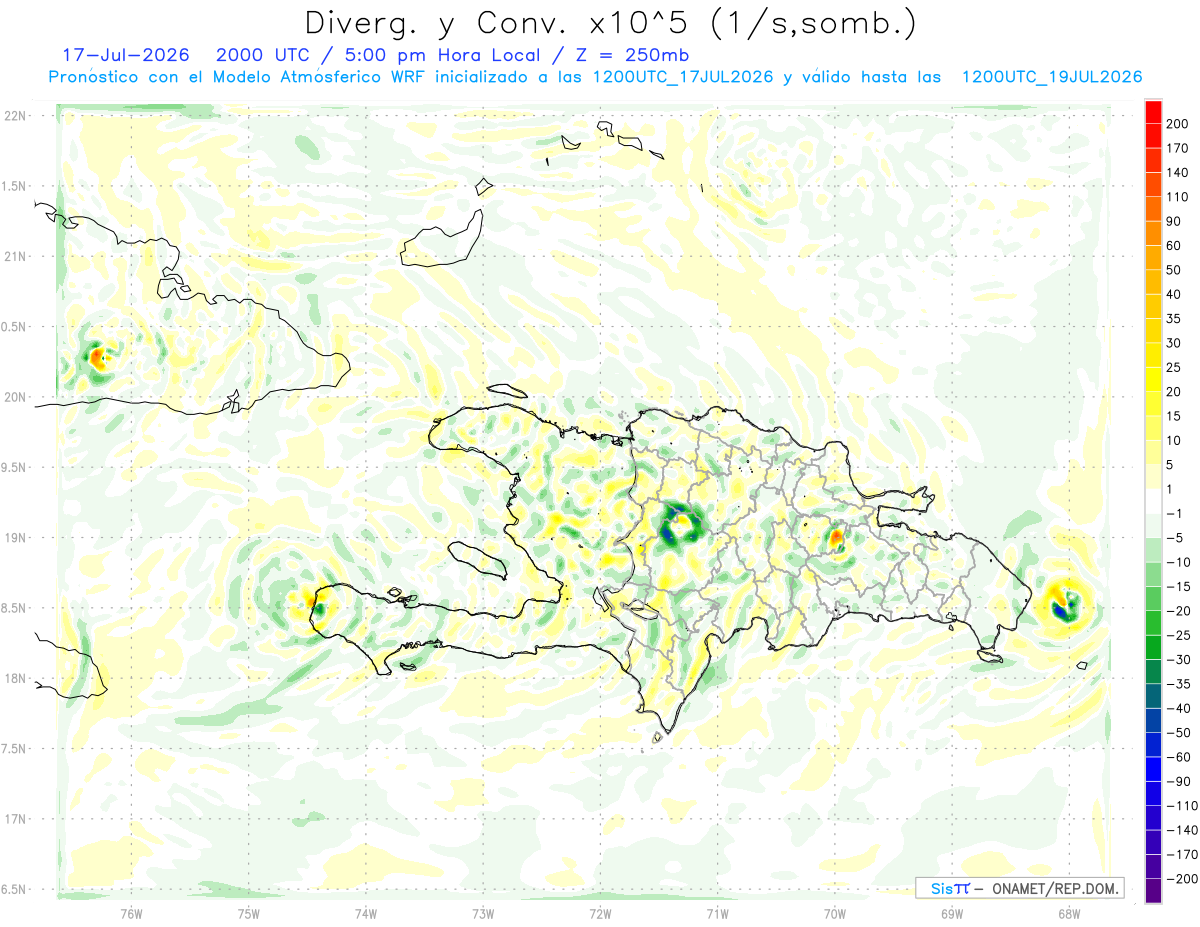Click the positive 20 legend value
This screenshot has width=1200, height=927.
pos(1174,392)
